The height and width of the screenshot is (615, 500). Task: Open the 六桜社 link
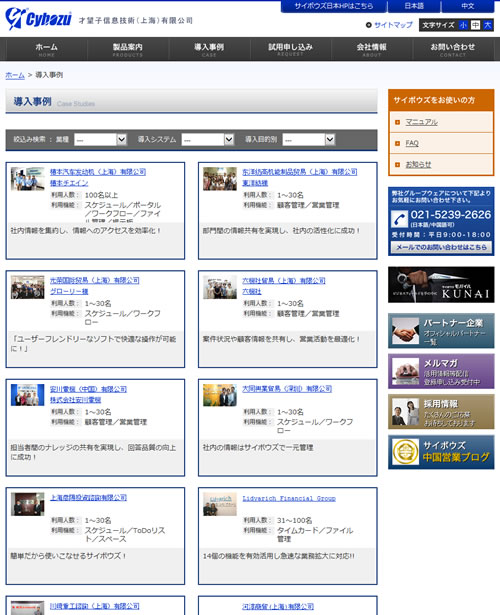[252, 291]
